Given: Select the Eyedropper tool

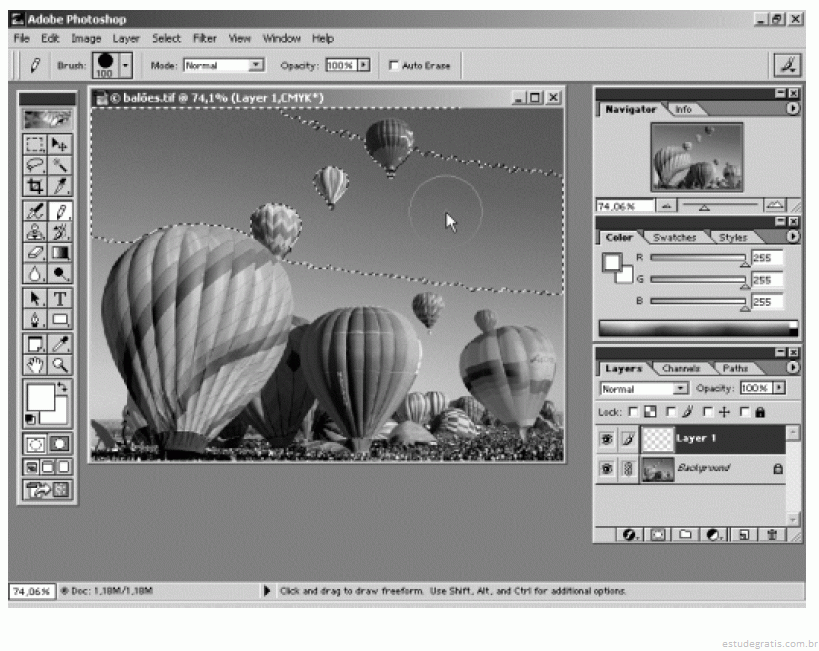Looking at the screenshot, I should click(x=60, y=344).
